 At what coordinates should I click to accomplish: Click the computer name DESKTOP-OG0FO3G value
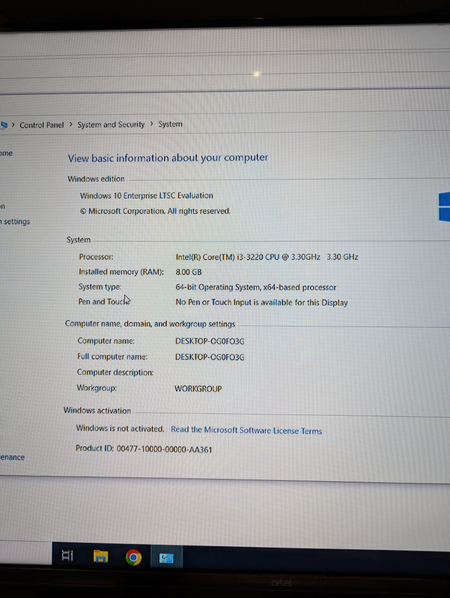pos(210,341)
